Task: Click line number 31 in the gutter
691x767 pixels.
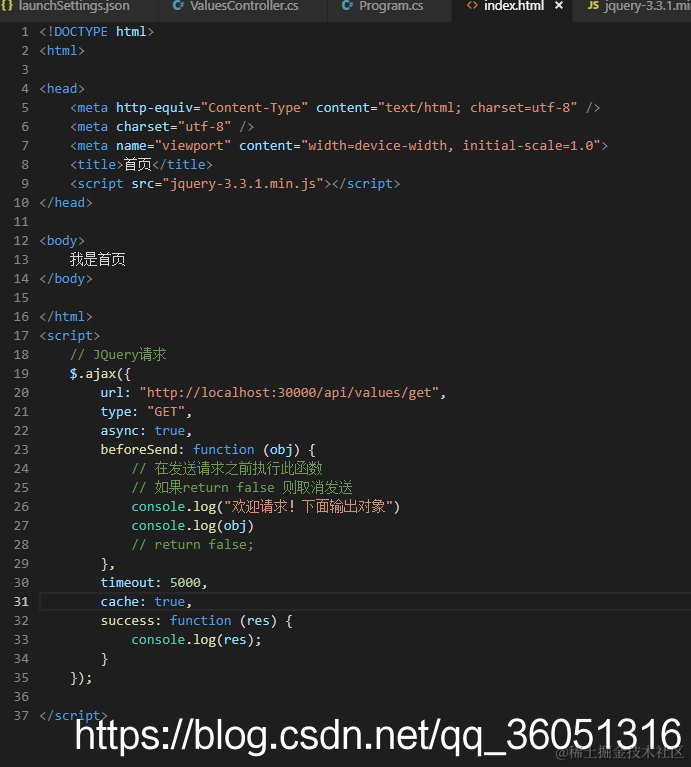Action: (21, 602)
